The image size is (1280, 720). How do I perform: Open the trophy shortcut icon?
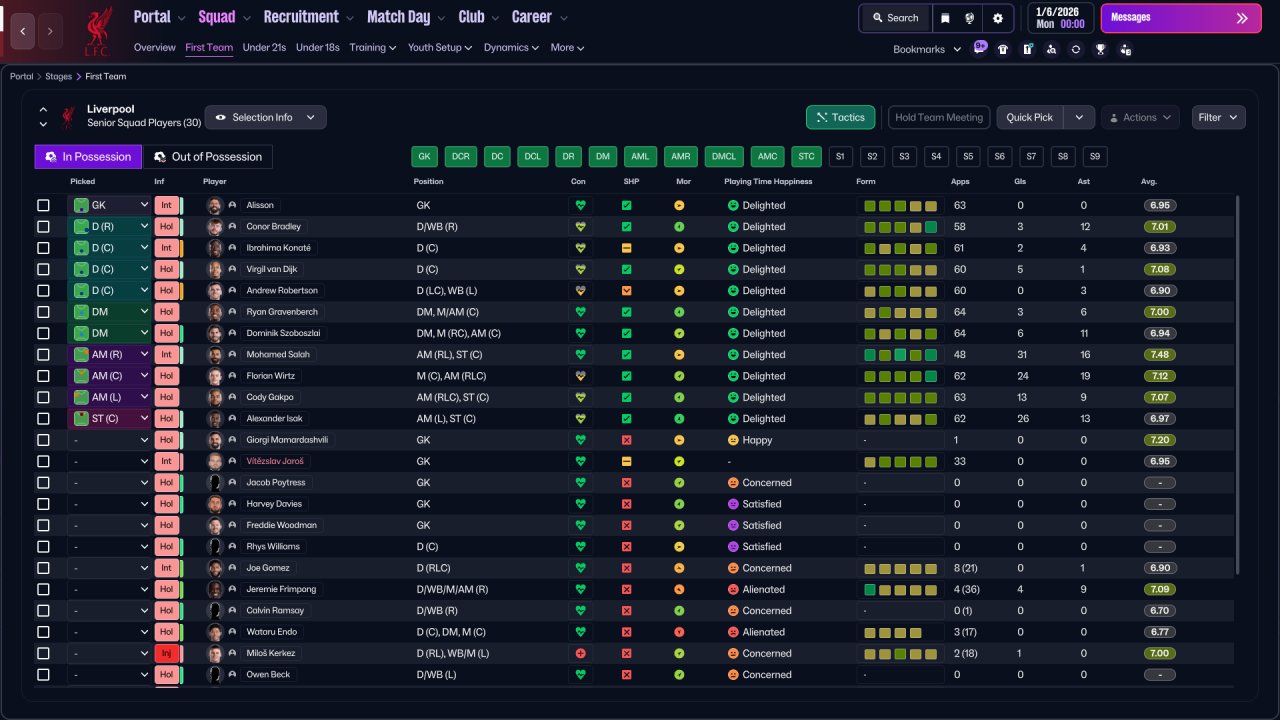pos(1100,49)
